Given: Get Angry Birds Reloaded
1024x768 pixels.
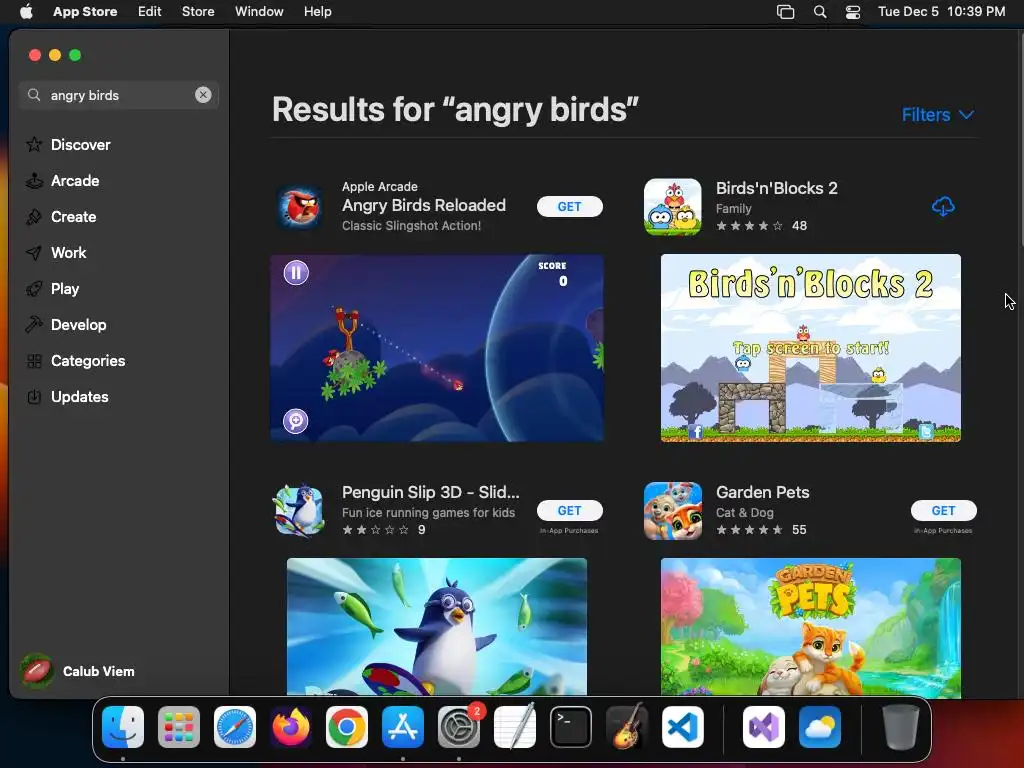Looking at the screenshot, I should tap(569, 206).
